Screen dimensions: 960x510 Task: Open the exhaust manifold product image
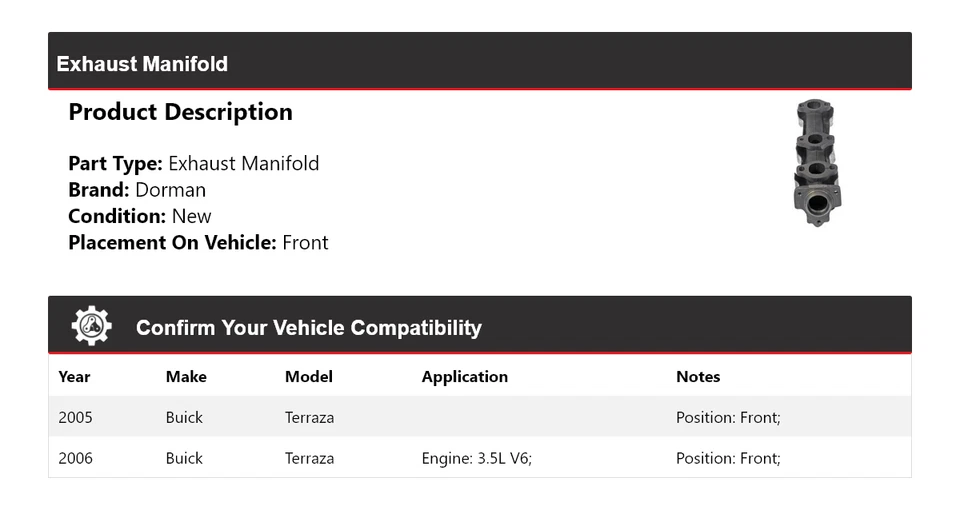(x=816, y=162)
